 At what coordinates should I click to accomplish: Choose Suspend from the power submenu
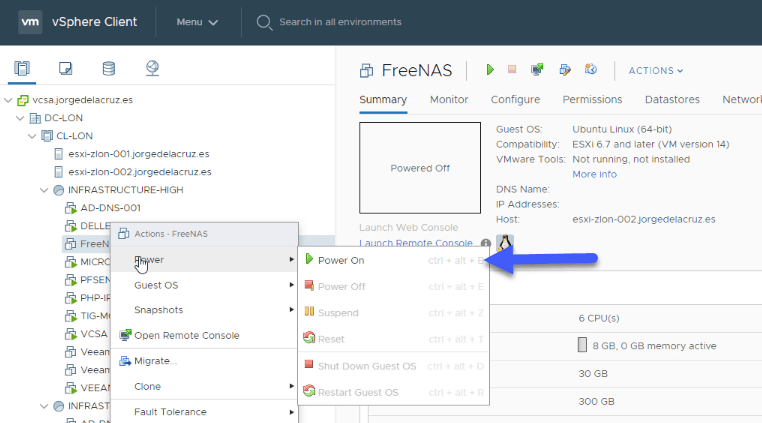pos(394,313)
